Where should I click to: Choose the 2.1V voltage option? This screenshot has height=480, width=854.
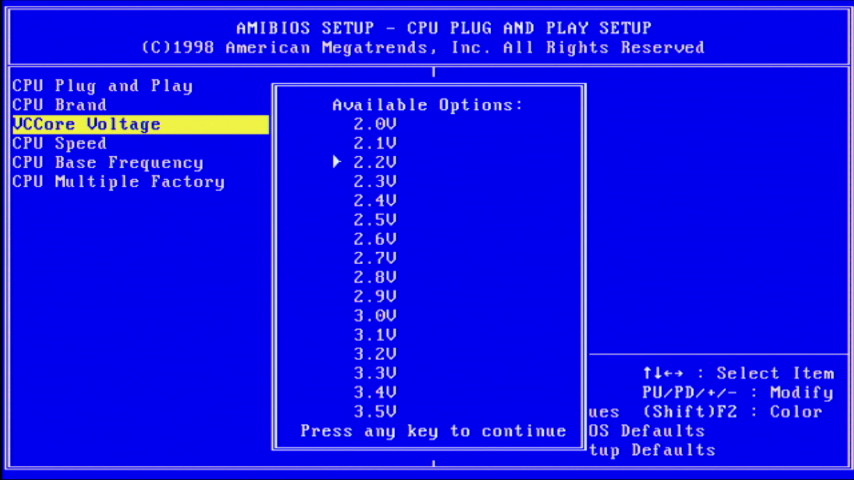point(375,143)
